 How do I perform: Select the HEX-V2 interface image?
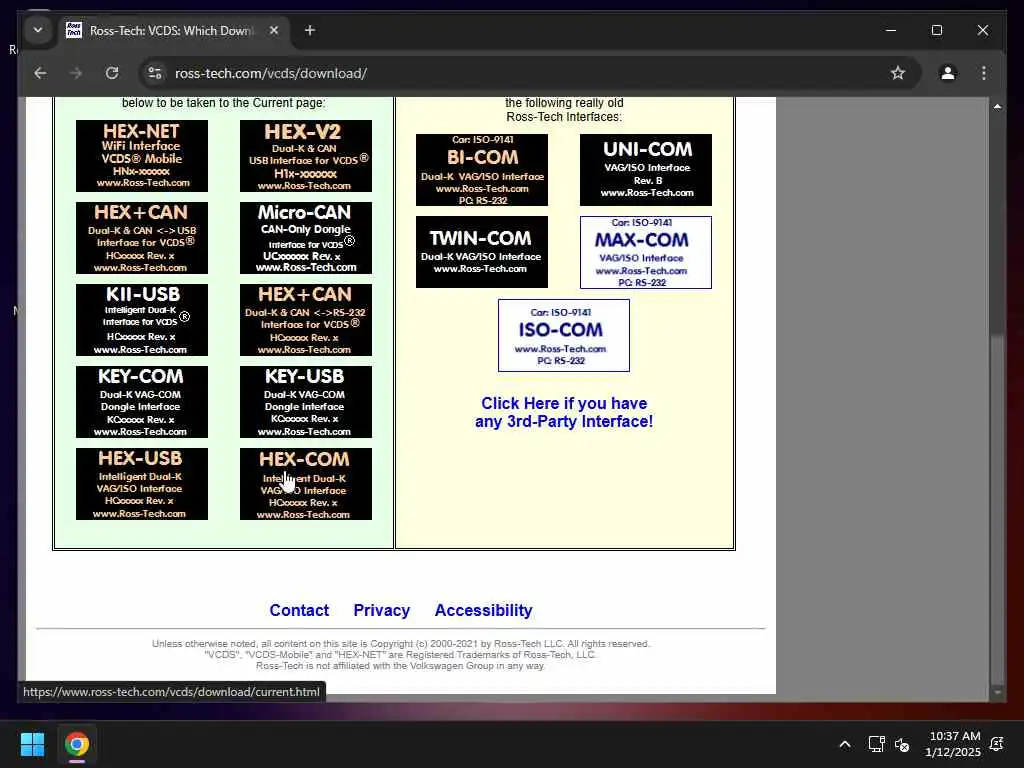coord(306,156)
